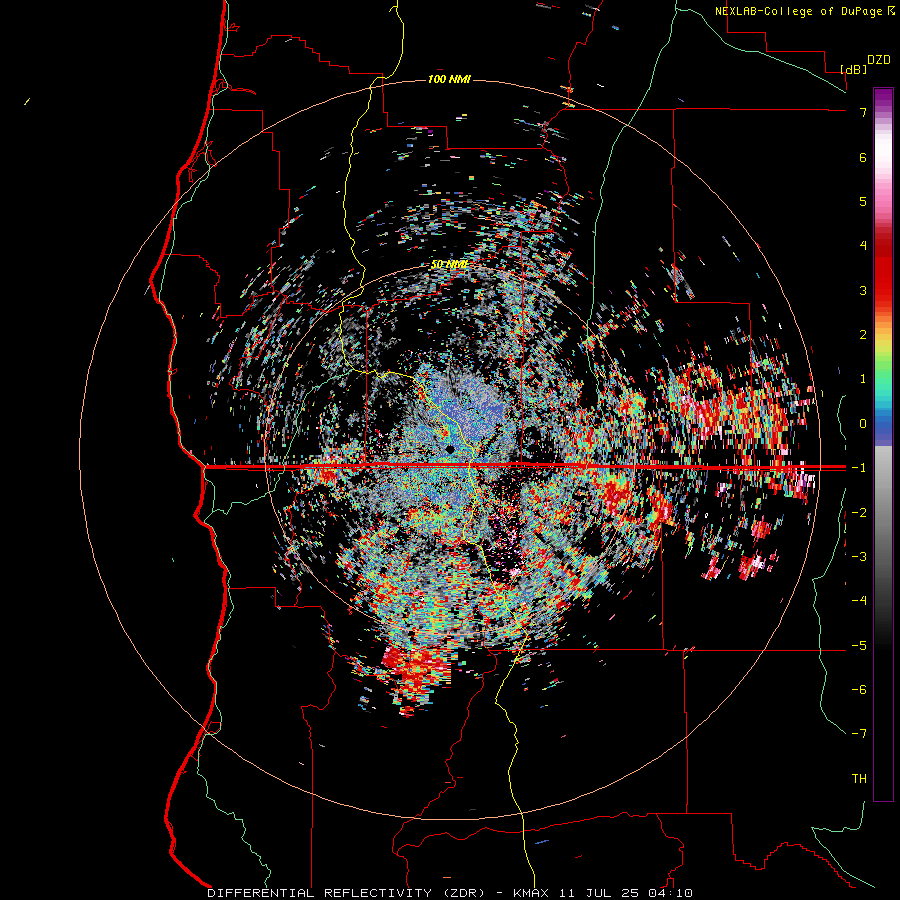This screenshot has width=900, height=900.
Task: Click the 3 value on color scale
Action: 863,290
